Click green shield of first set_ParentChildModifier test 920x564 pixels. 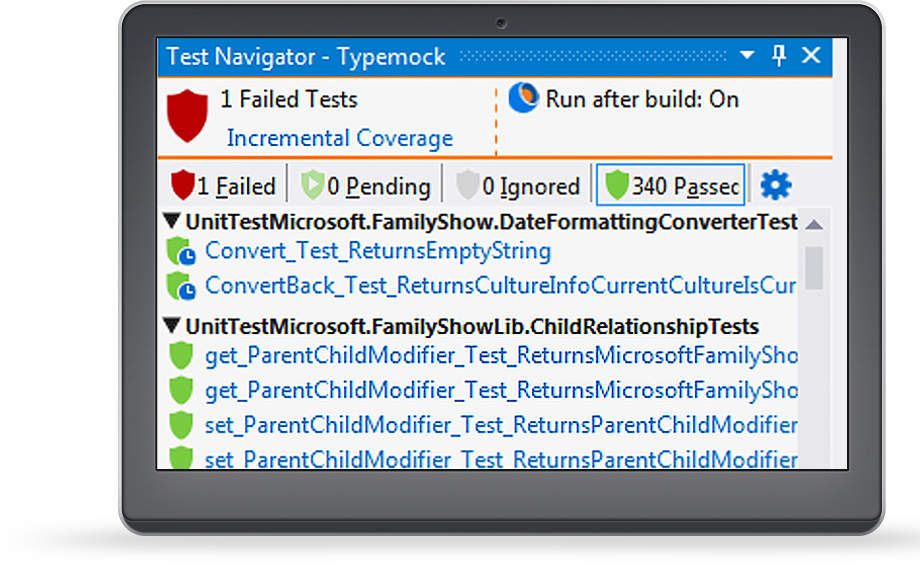[181, 425]
